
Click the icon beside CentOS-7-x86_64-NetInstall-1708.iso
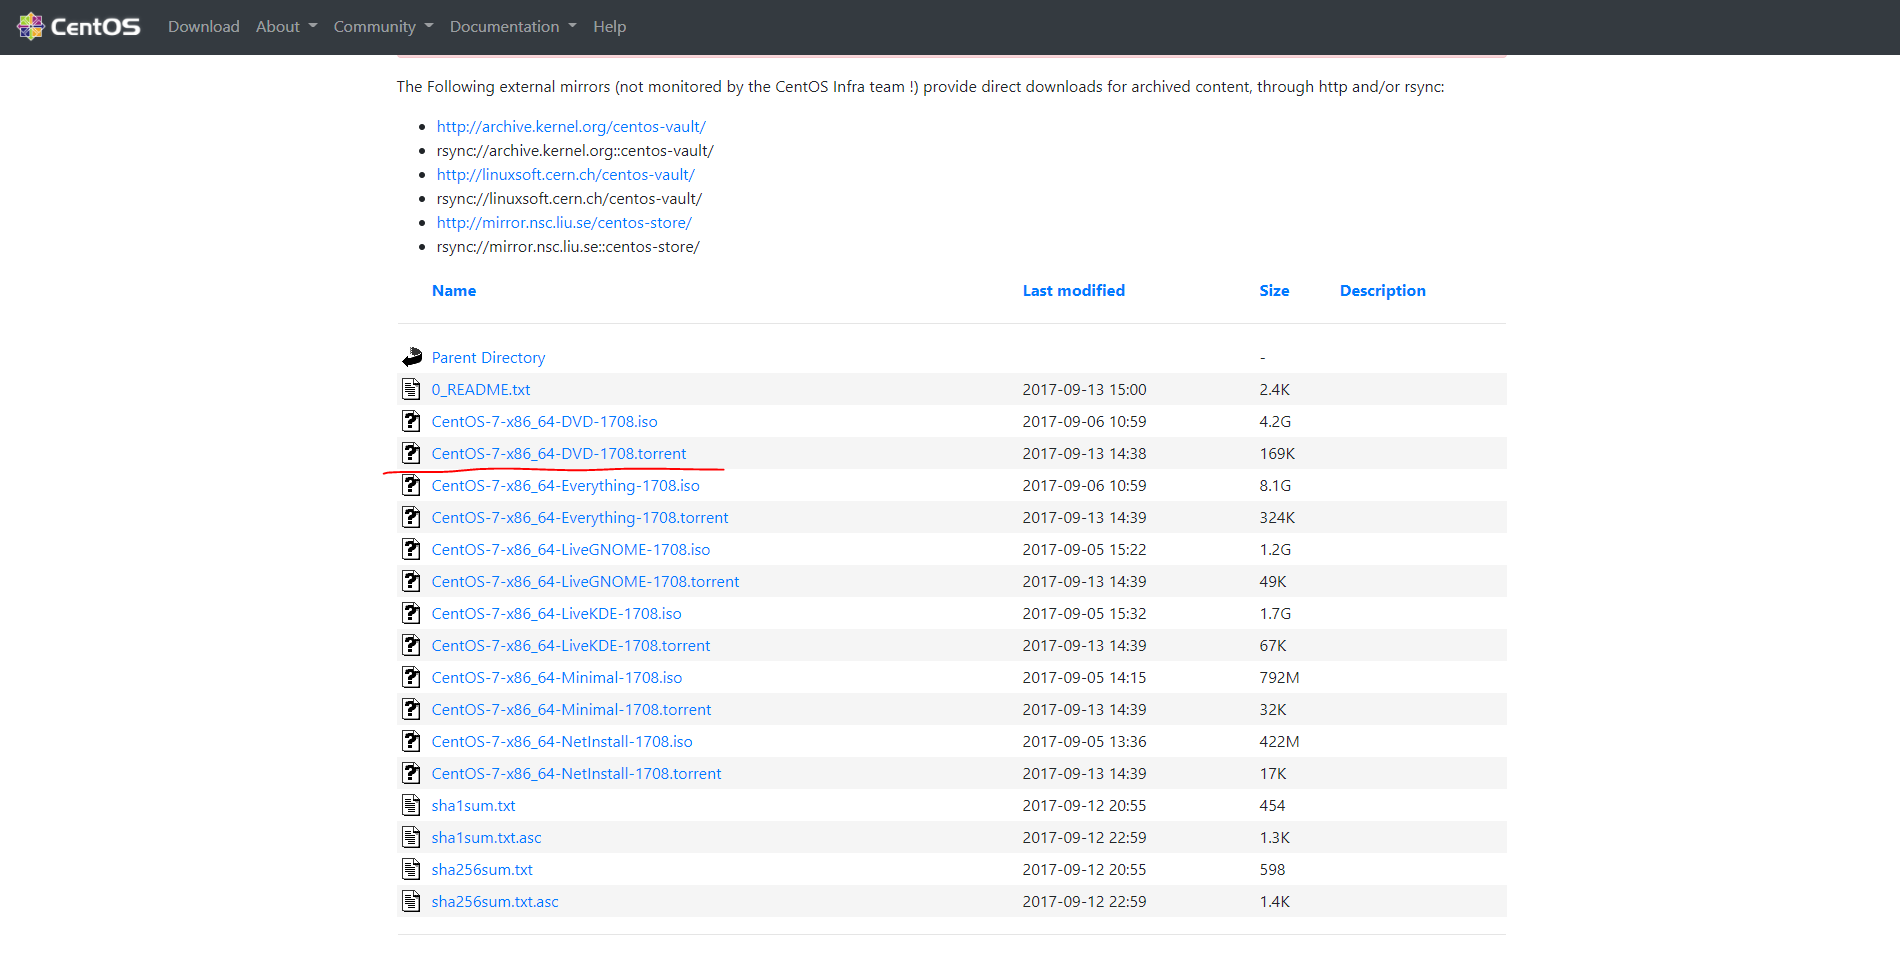(411, 741)
